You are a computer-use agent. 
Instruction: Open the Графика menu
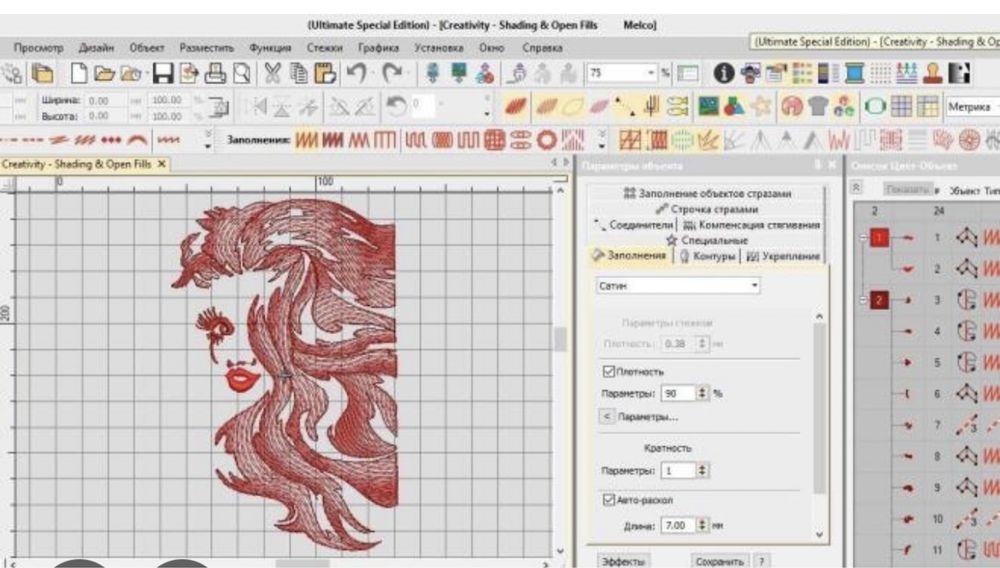coord(378,48)
